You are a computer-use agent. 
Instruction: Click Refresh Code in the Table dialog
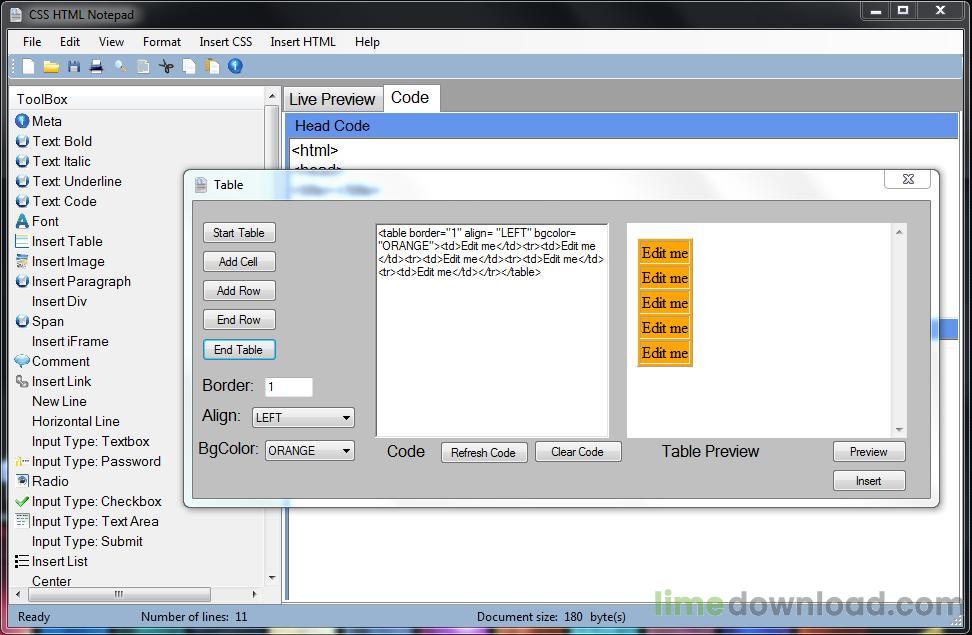[484, 452]
